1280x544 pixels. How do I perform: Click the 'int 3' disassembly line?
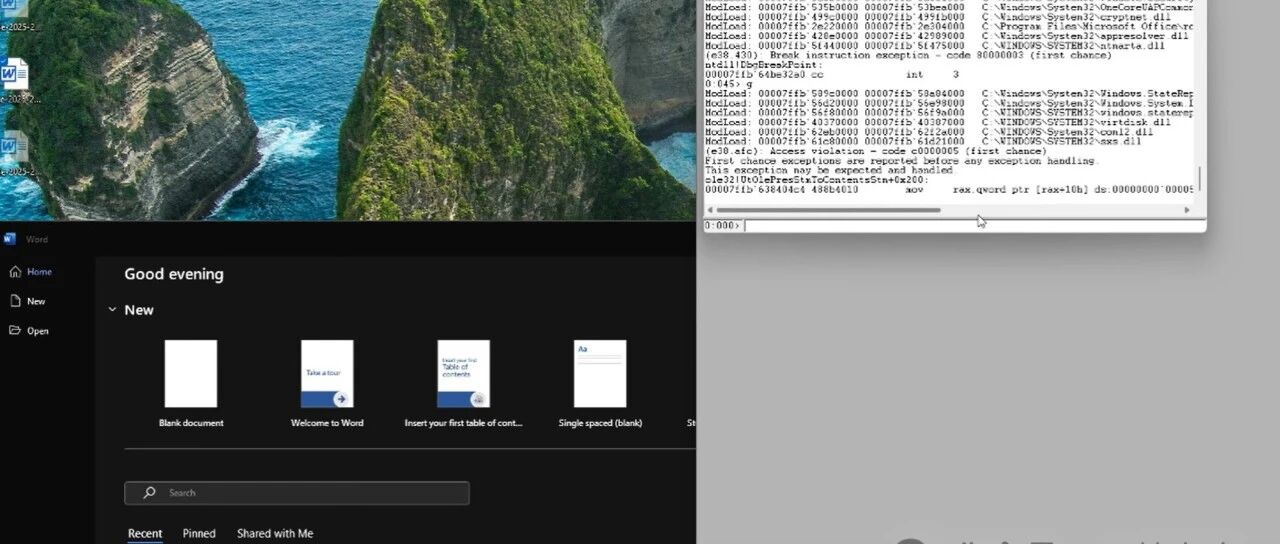click(831, 75)
